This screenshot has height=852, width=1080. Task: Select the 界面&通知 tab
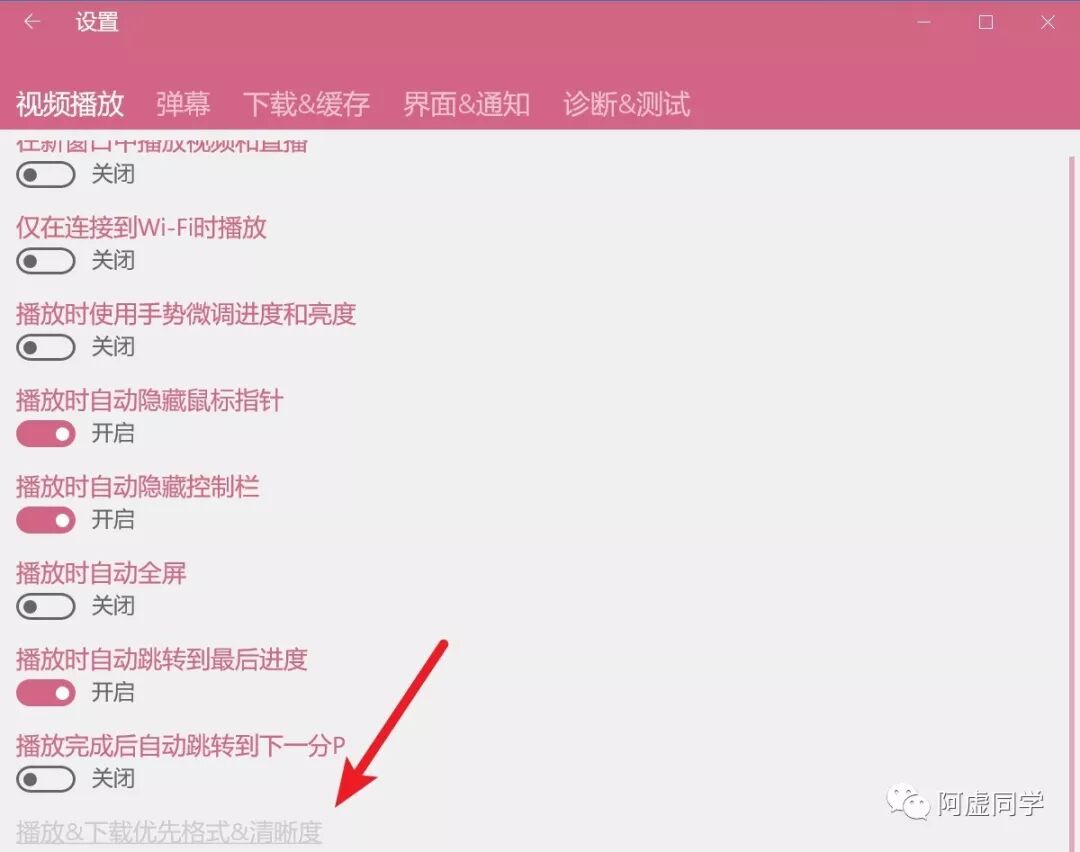coord(466,104)
